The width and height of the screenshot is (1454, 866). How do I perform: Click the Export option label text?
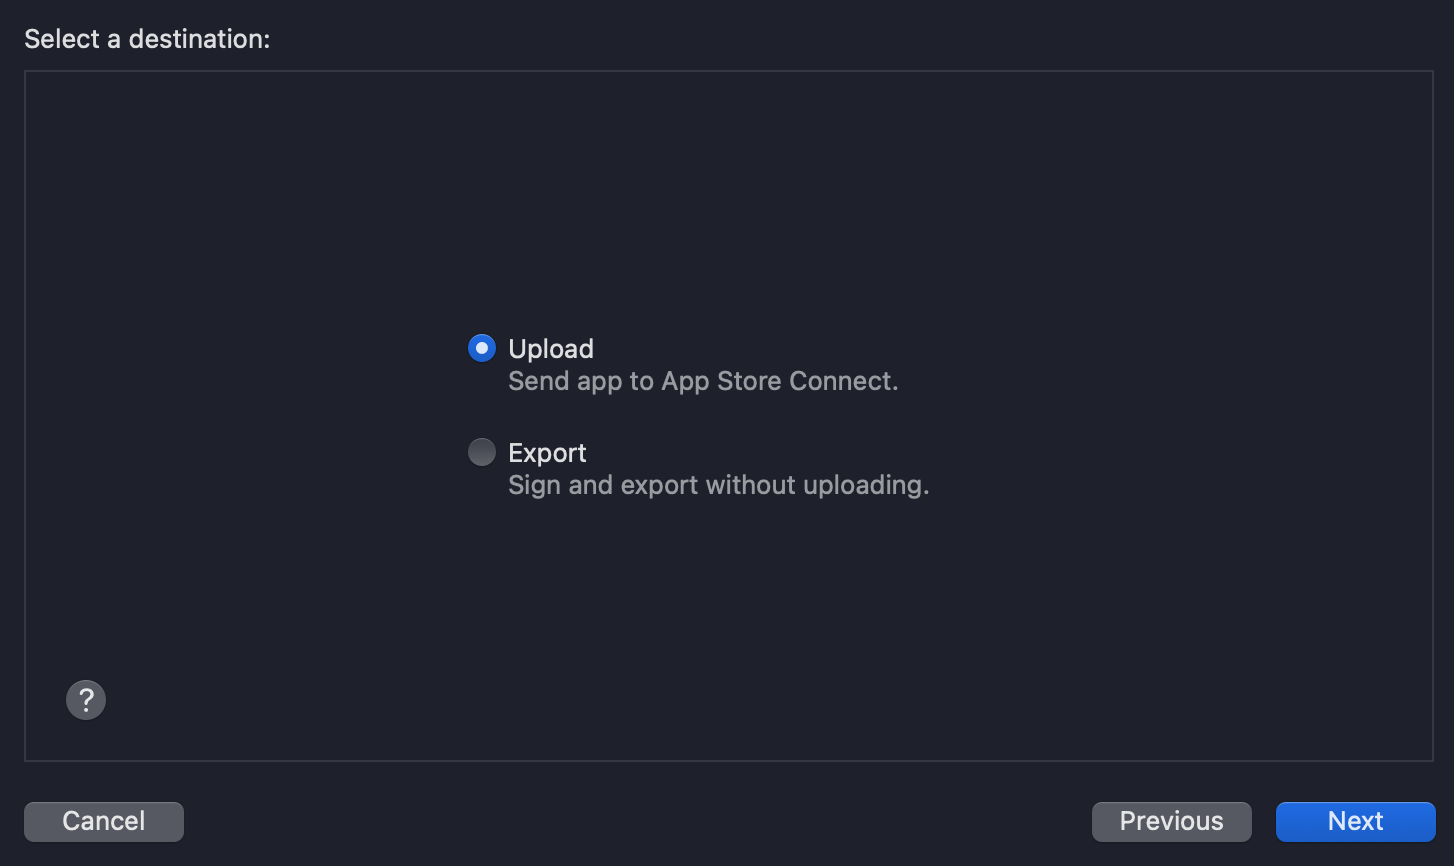[547, 453]
